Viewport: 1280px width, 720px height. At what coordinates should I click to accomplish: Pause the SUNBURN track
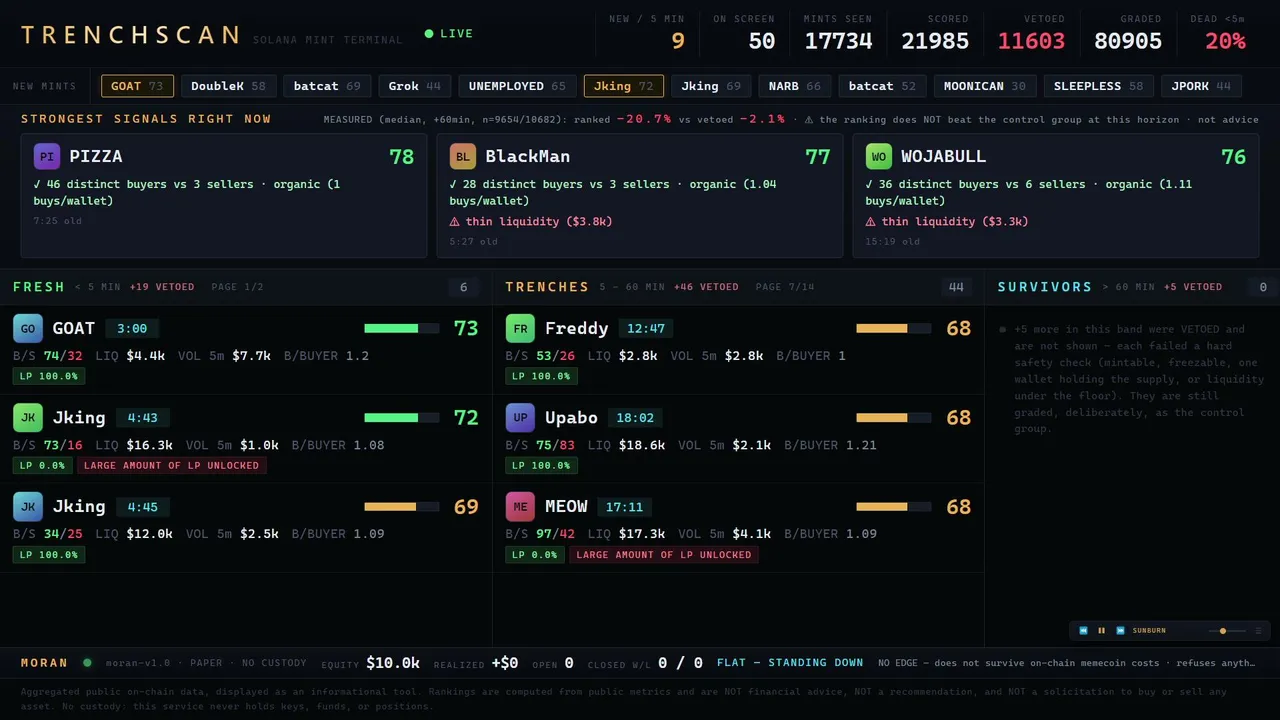coord(1101,631)
